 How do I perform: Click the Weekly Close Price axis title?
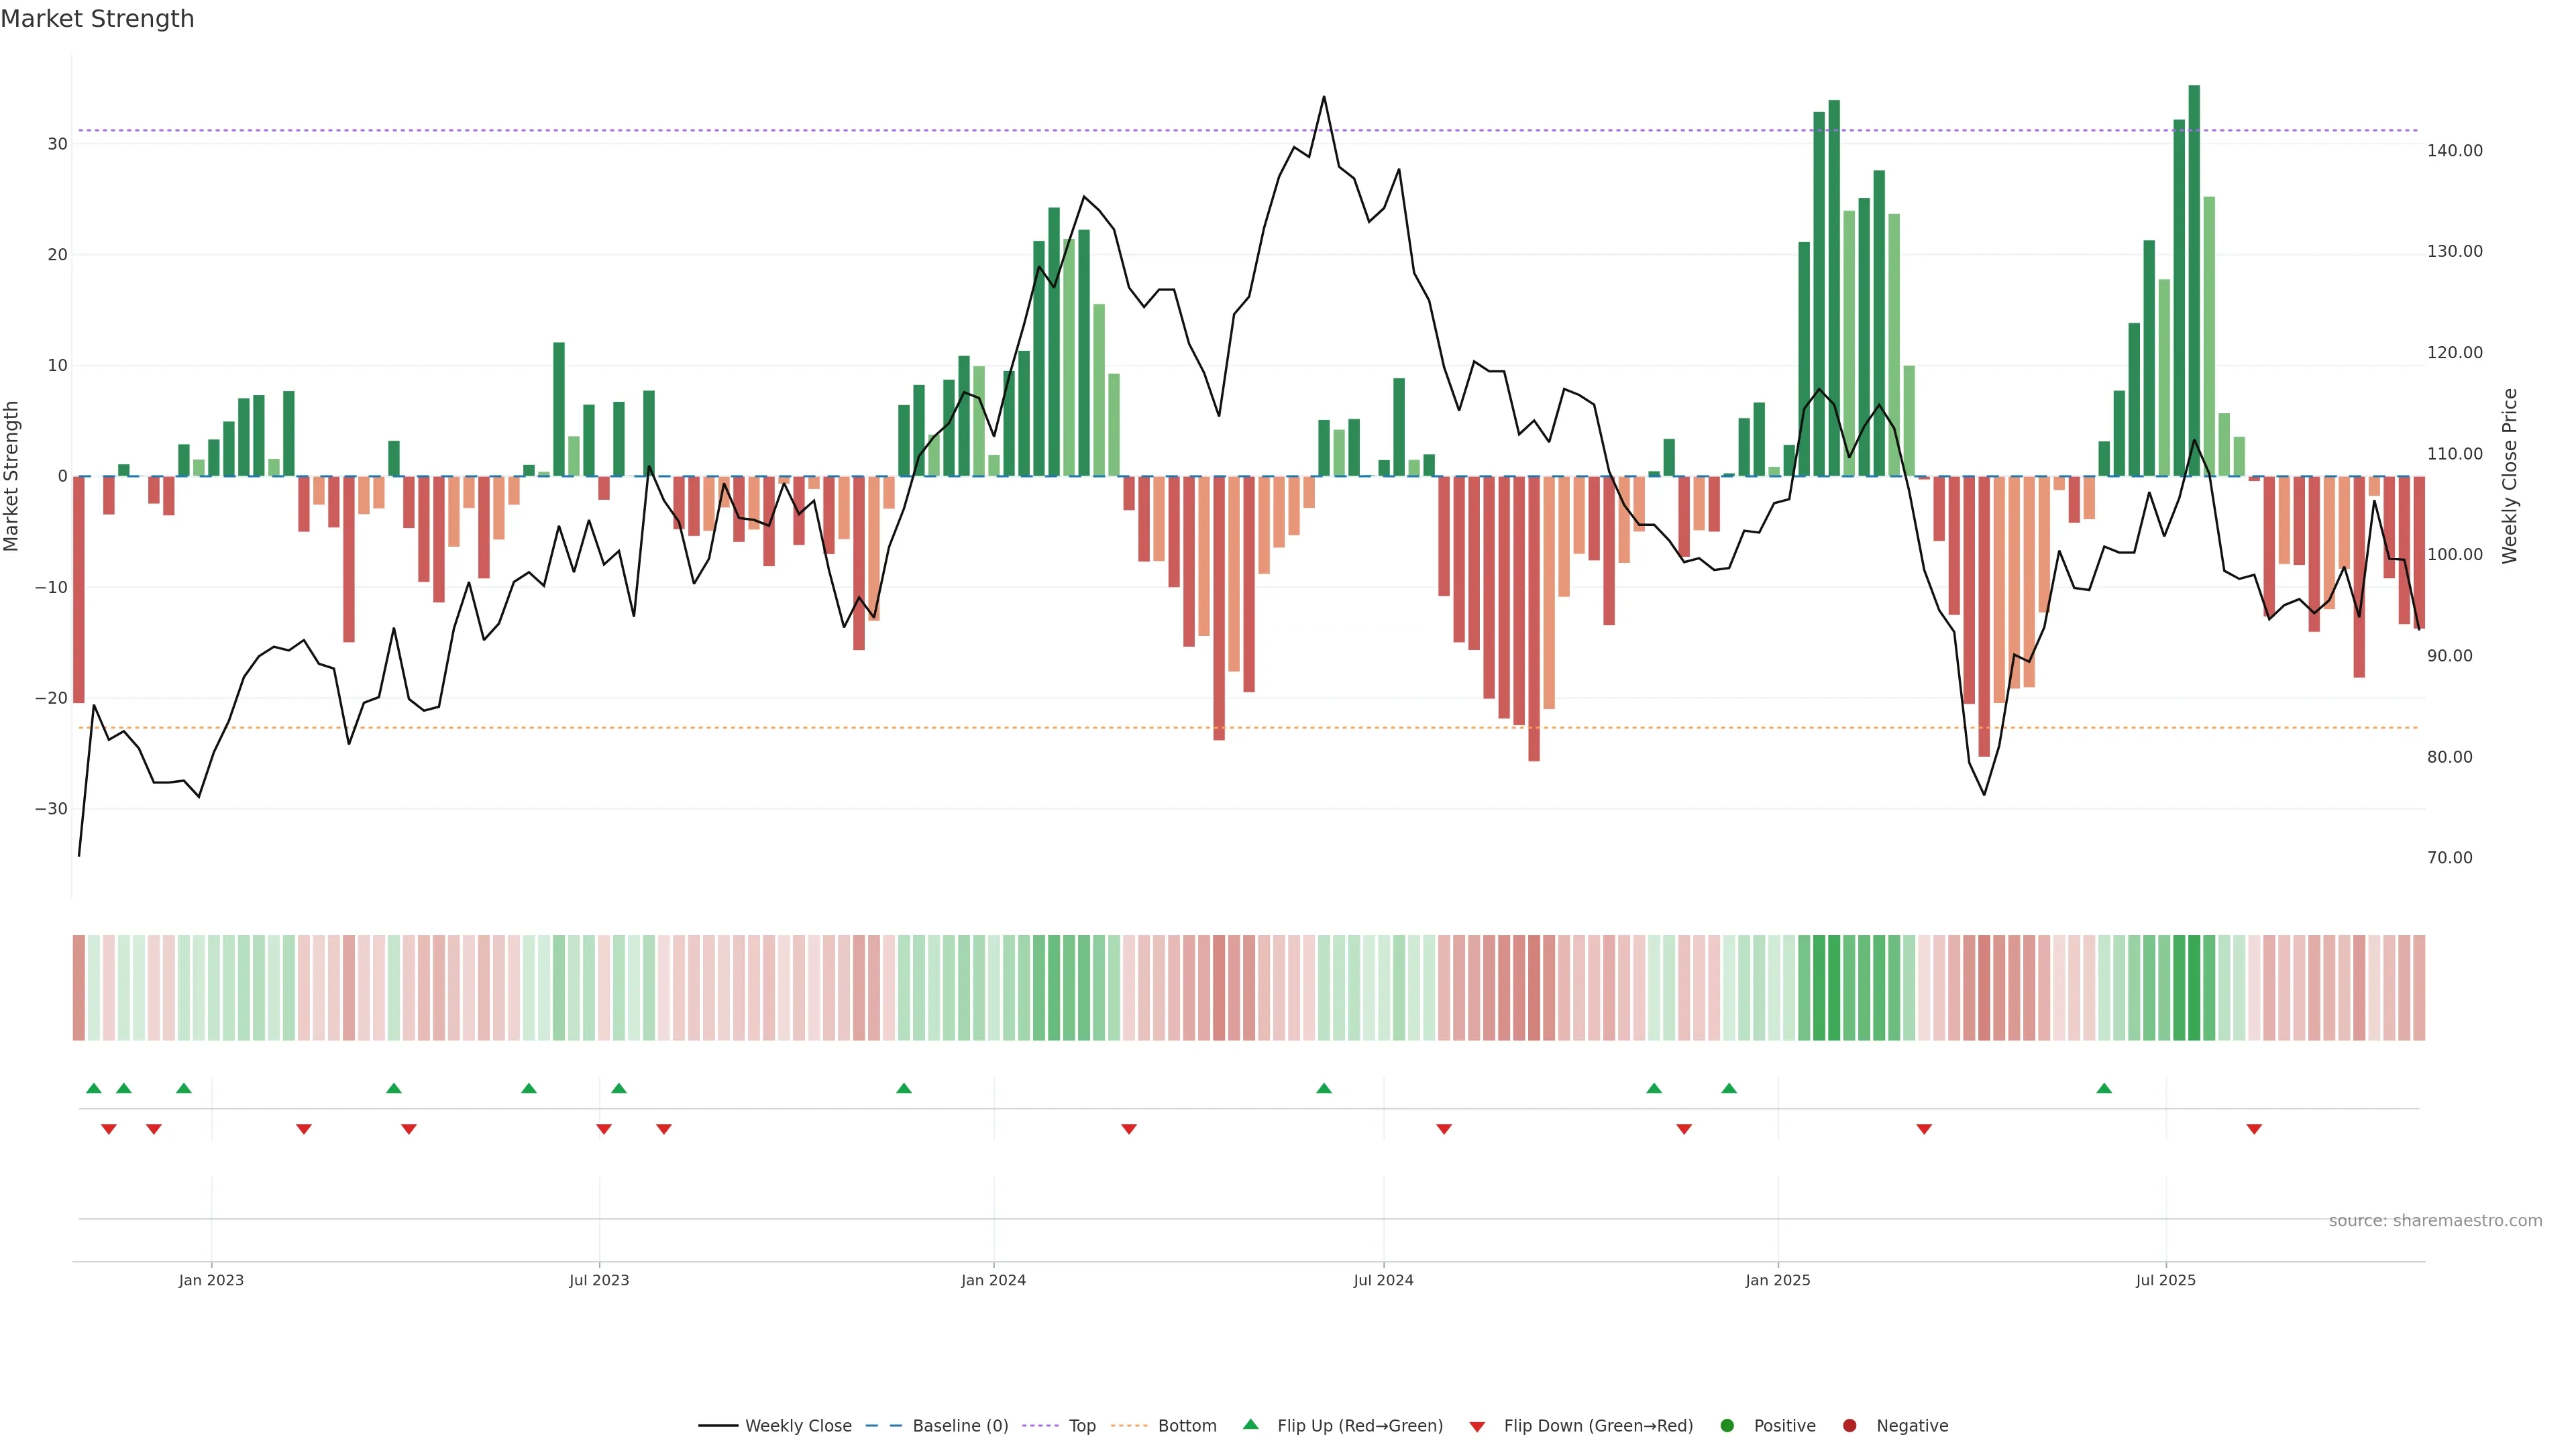click(2510, 476)
